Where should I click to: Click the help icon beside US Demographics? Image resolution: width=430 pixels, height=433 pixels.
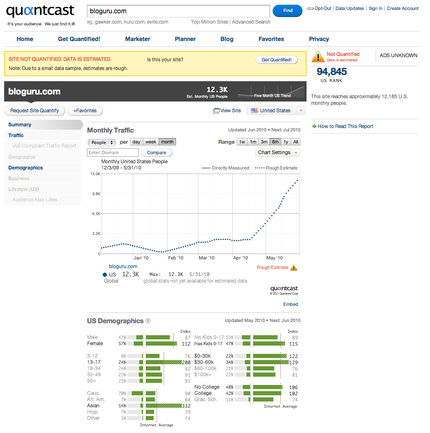tap(148, 321)
